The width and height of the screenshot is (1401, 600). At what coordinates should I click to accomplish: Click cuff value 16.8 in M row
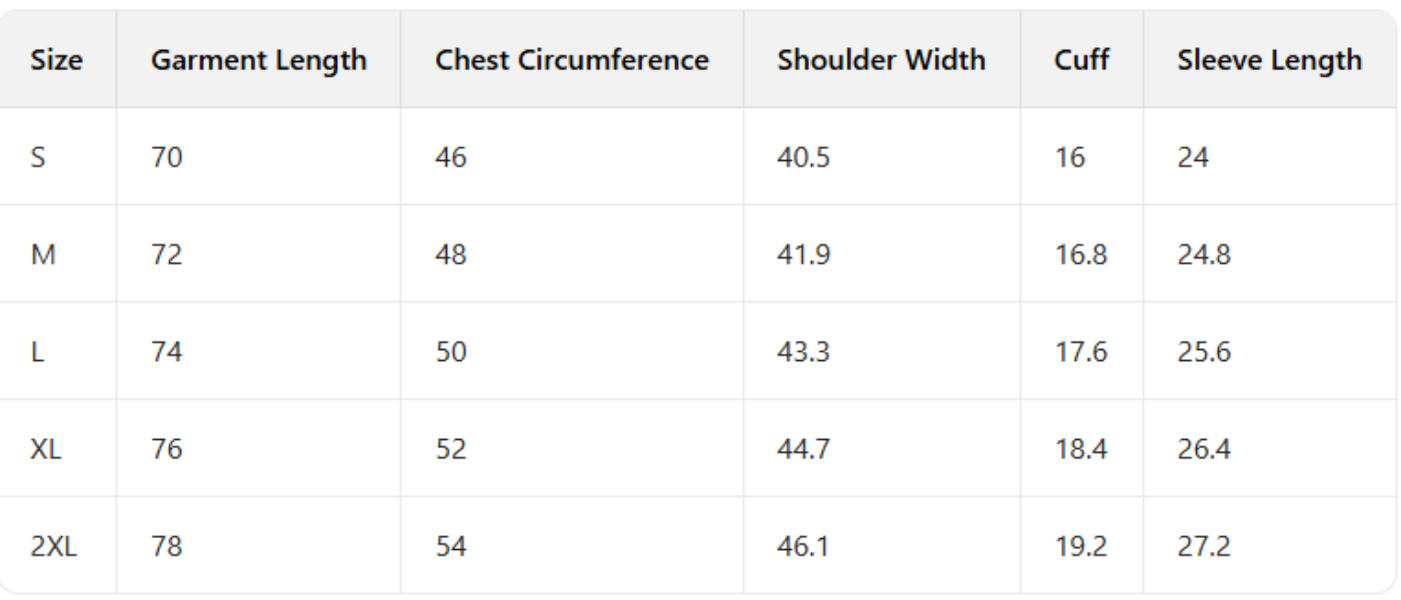1080,255
